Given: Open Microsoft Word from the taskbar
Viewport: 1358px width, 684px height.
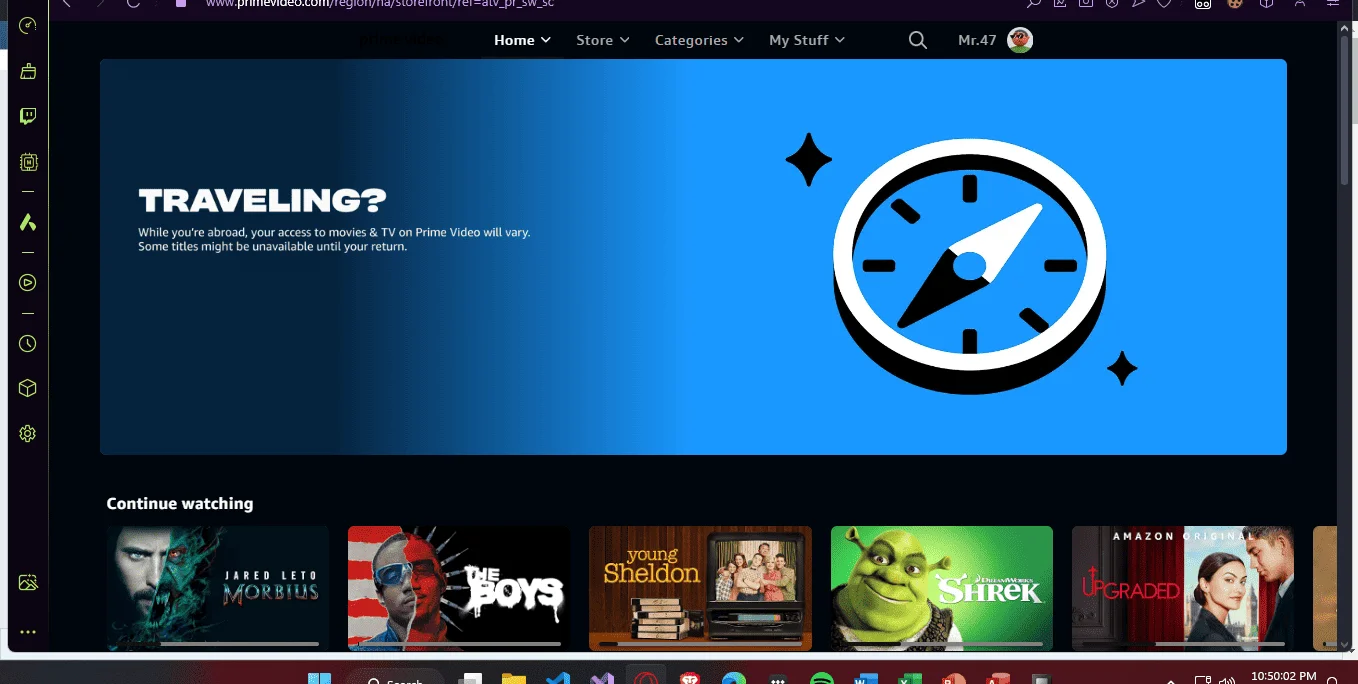Looking at the screenshot, I should coord(865,679).
